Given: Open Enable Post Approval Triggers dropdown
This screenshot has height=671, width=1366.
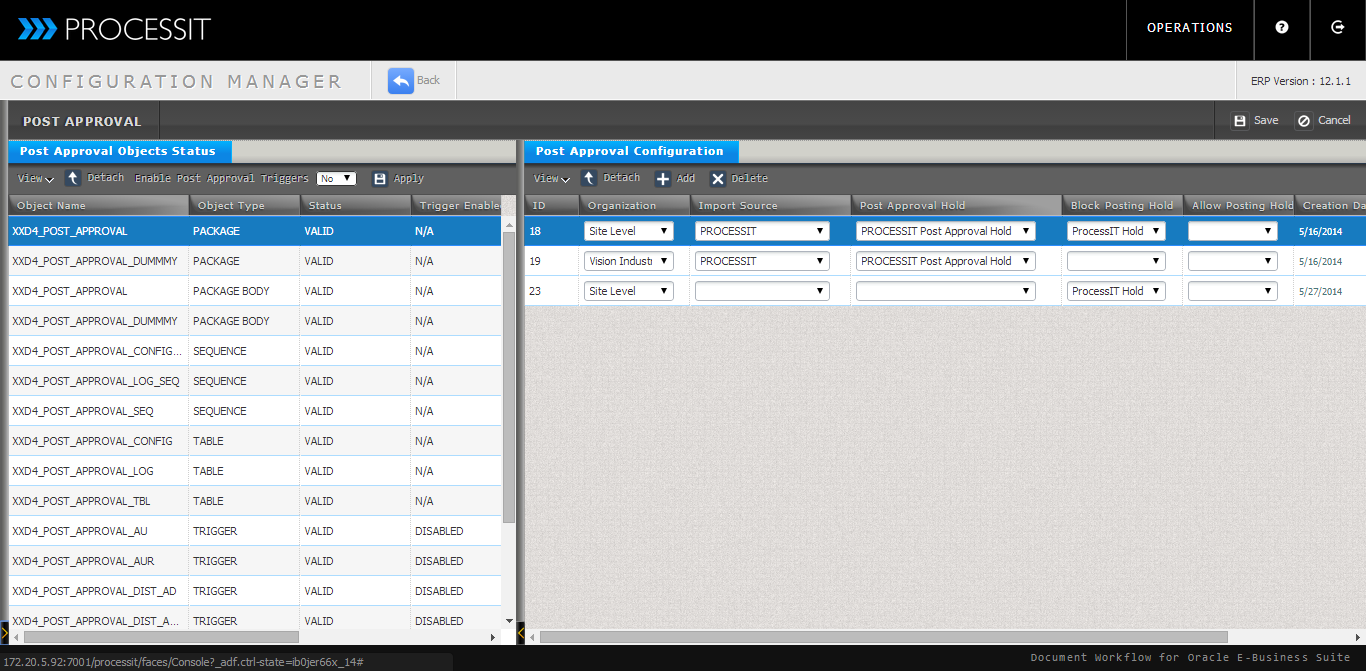Looking at the screenshot, I should (336, 179).
